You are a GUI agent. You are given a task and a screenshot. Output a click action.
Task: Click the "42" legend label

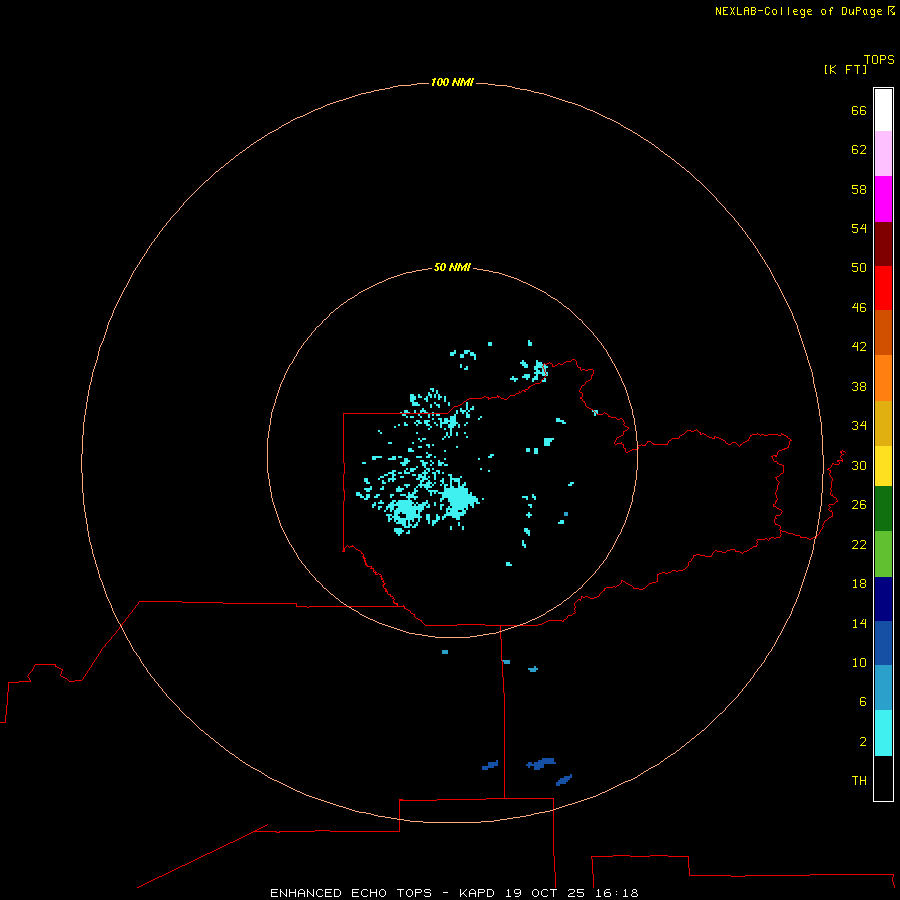(x=859, y=347)
